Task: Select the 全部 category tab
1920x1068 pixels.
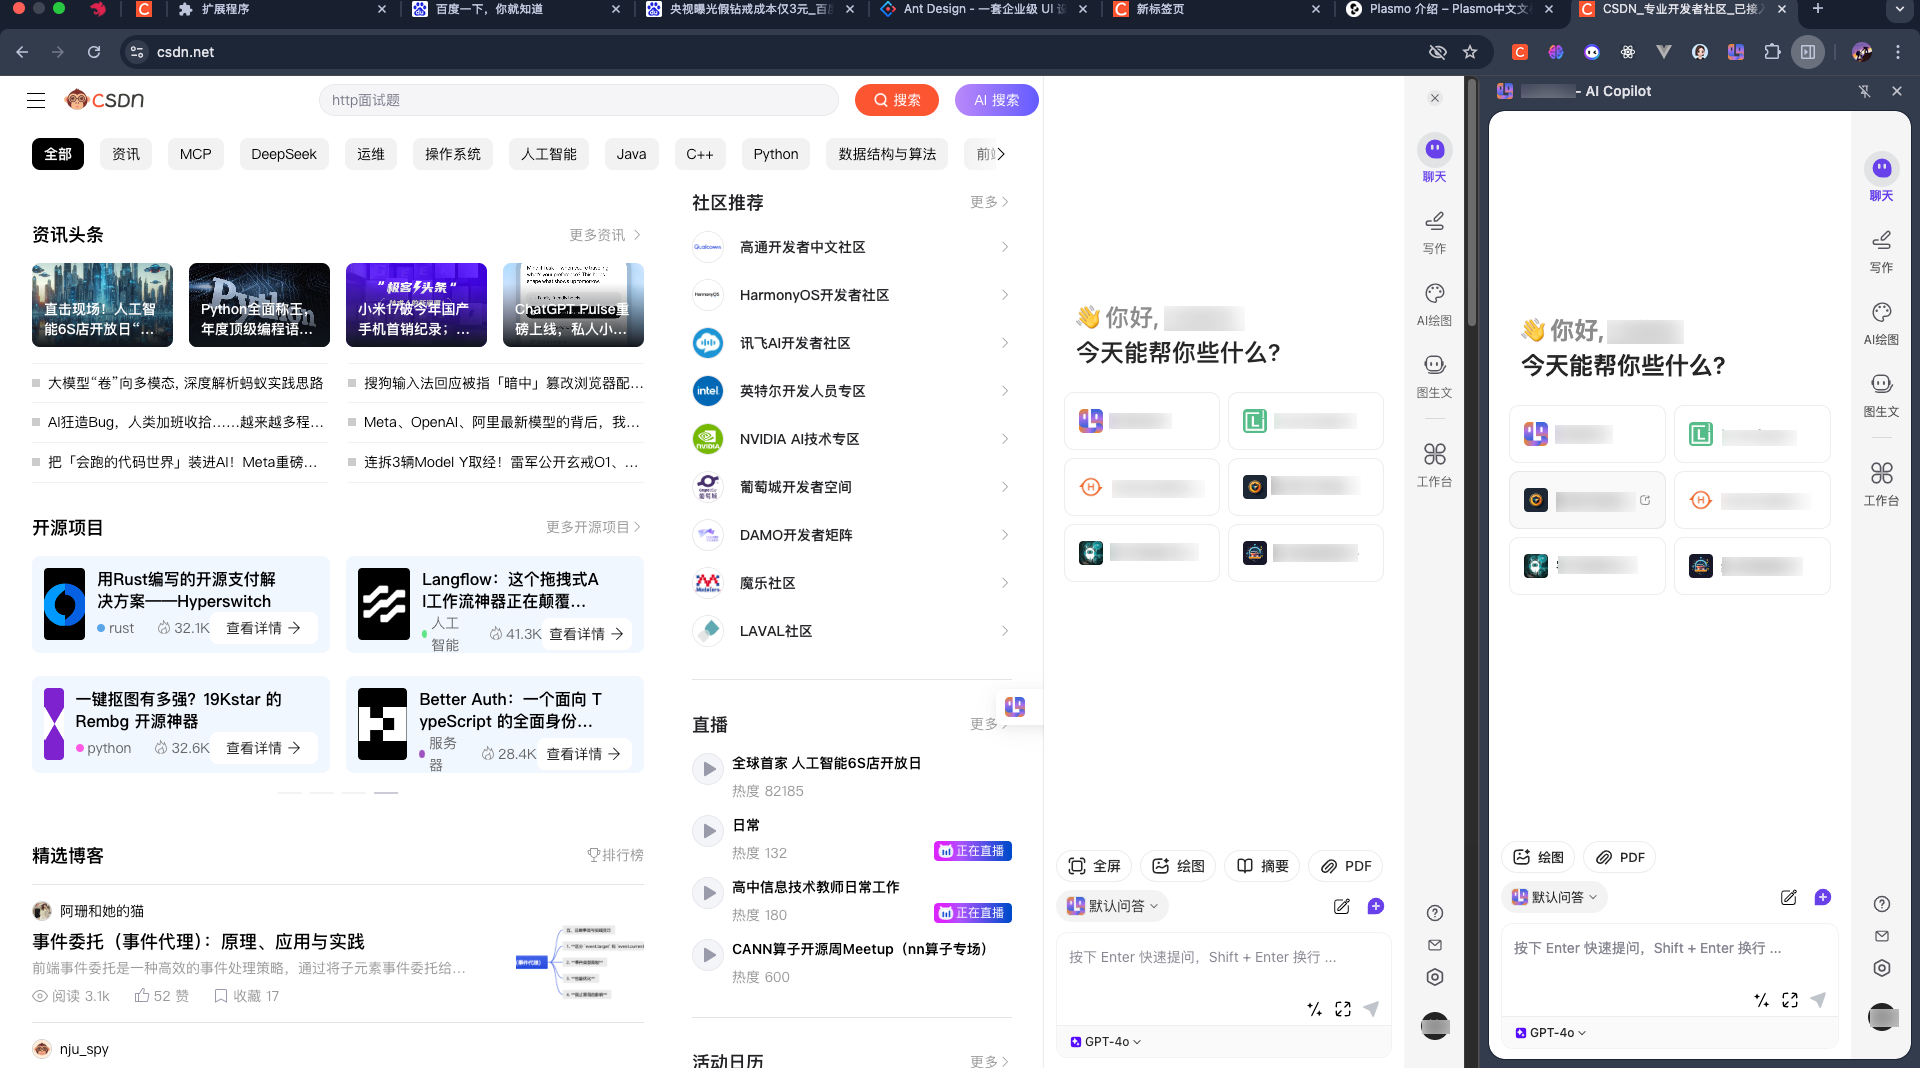Action: pyautogui.click(x=58, y=154)
